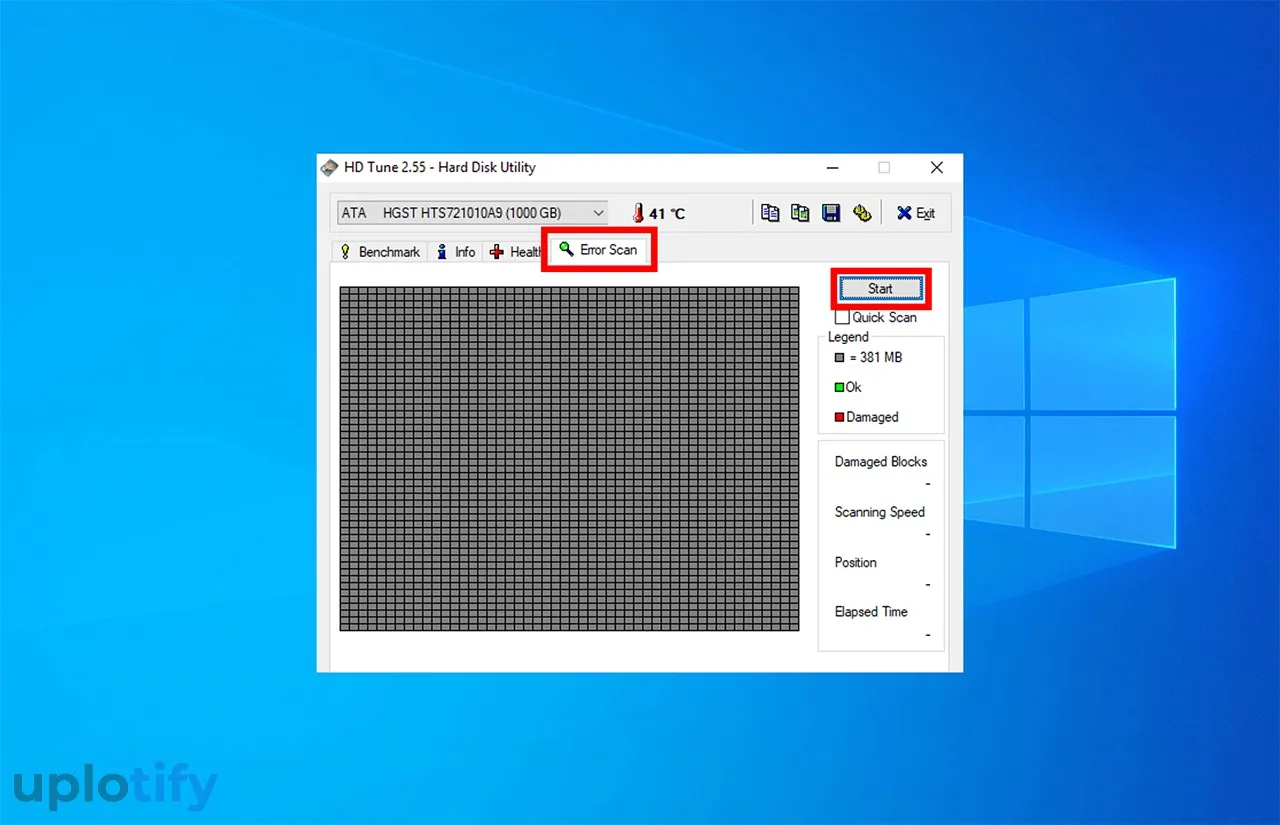1280x825 pixels.
Task: Click the Scanning Speed label
Action: (x=880, y=512)
